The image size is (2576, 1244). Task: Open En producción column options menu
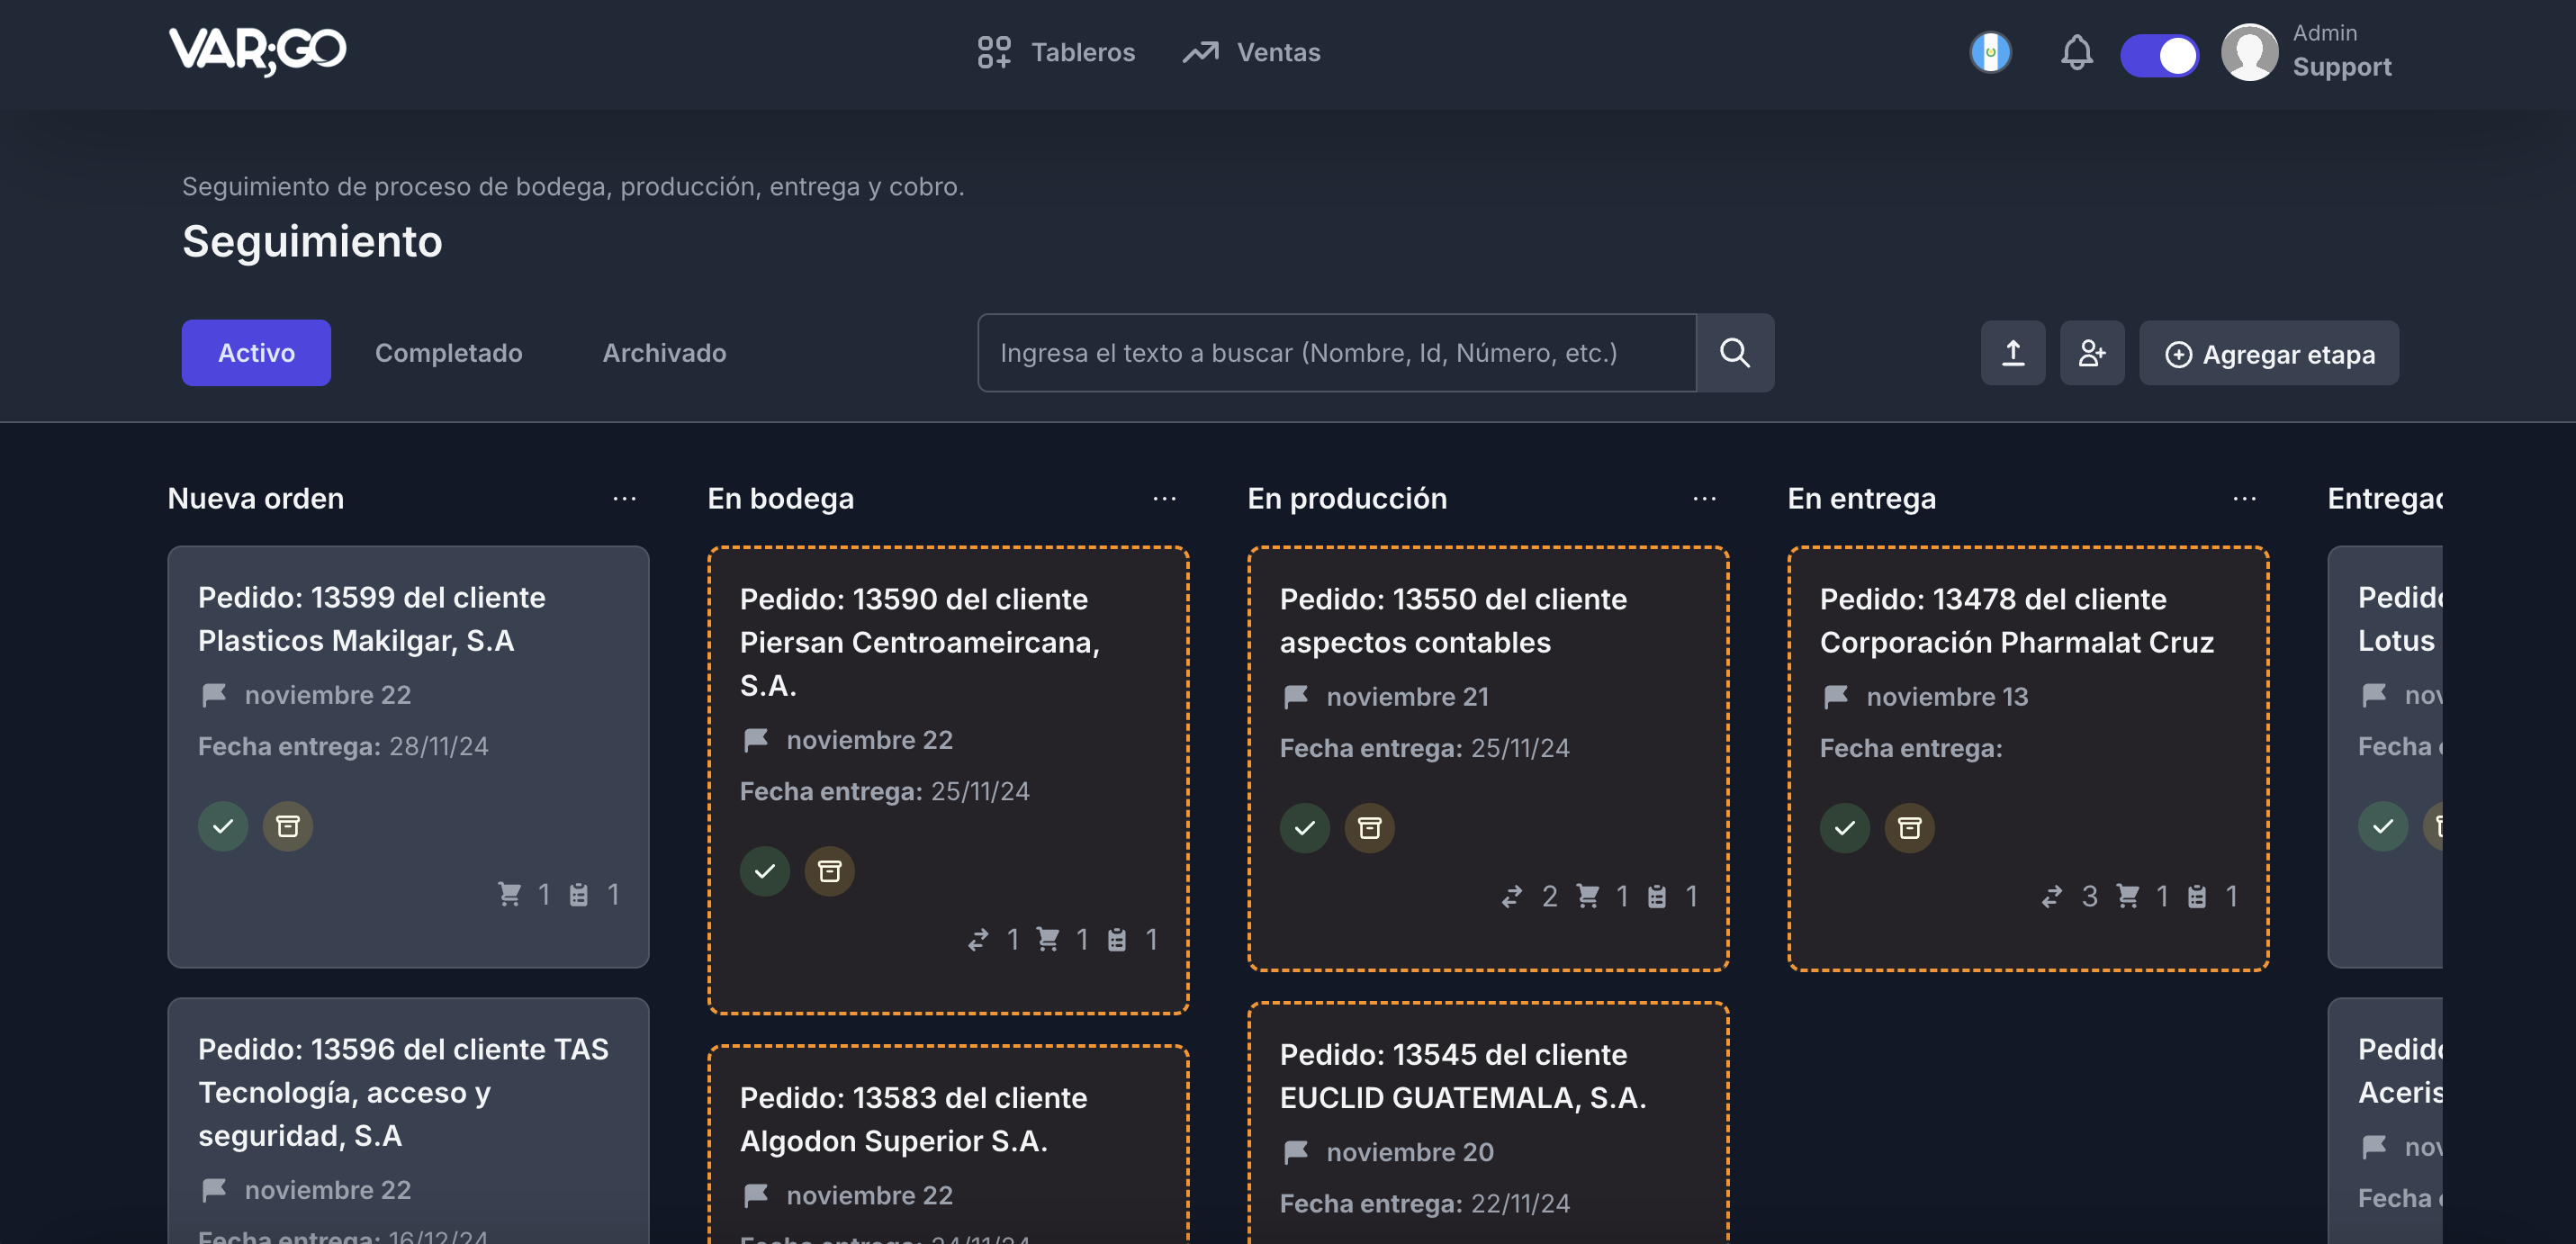coord(1704,498)
